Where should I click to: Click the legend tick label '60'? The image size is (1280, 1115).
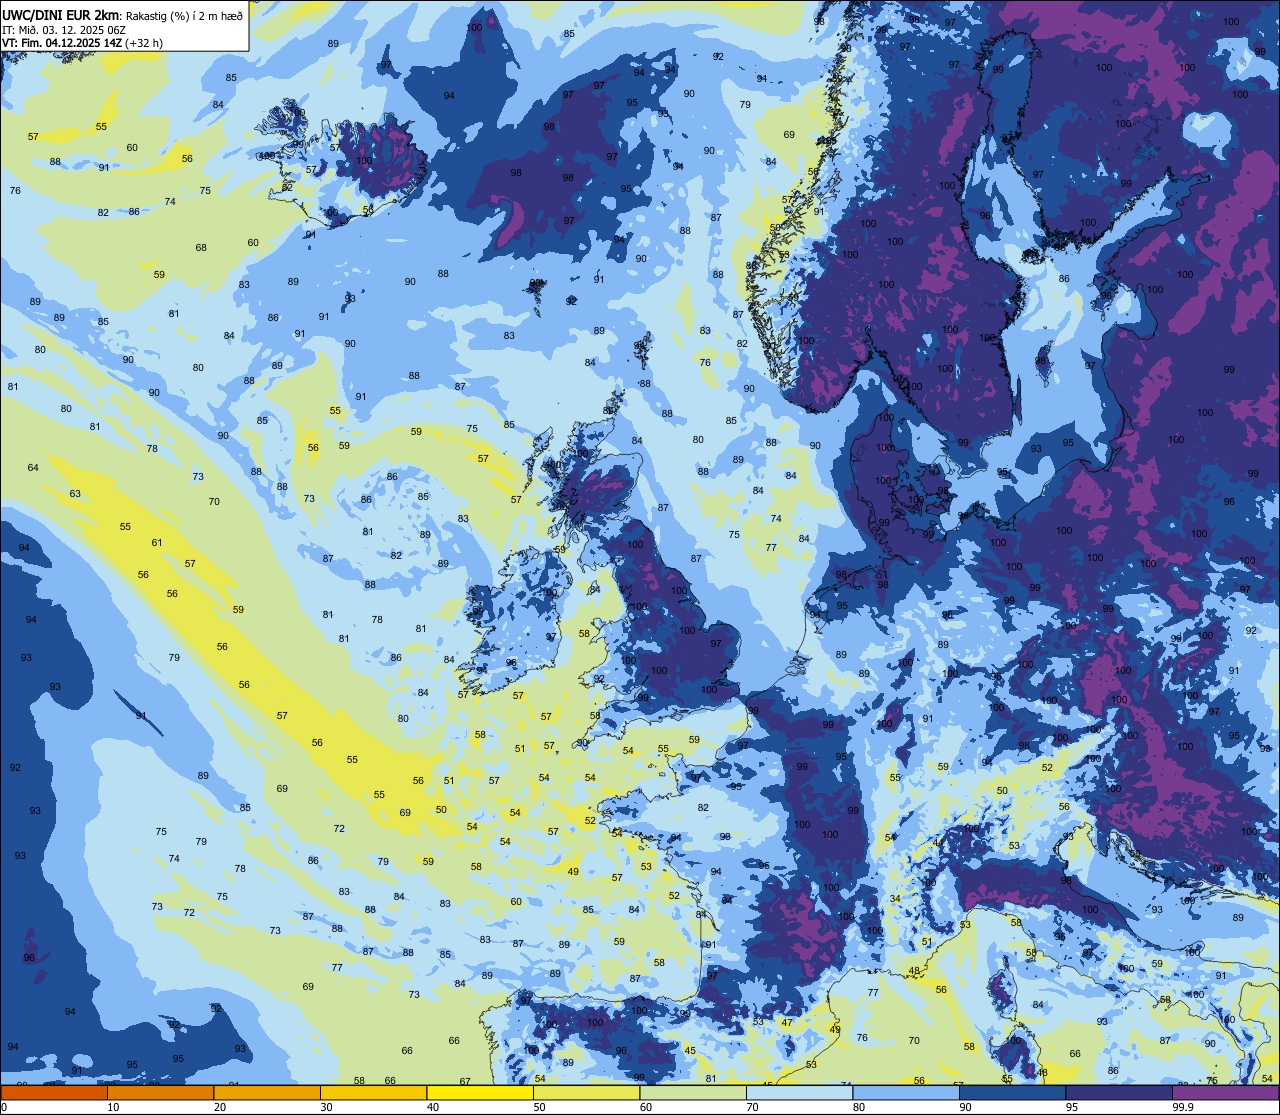coord(646,1108)
